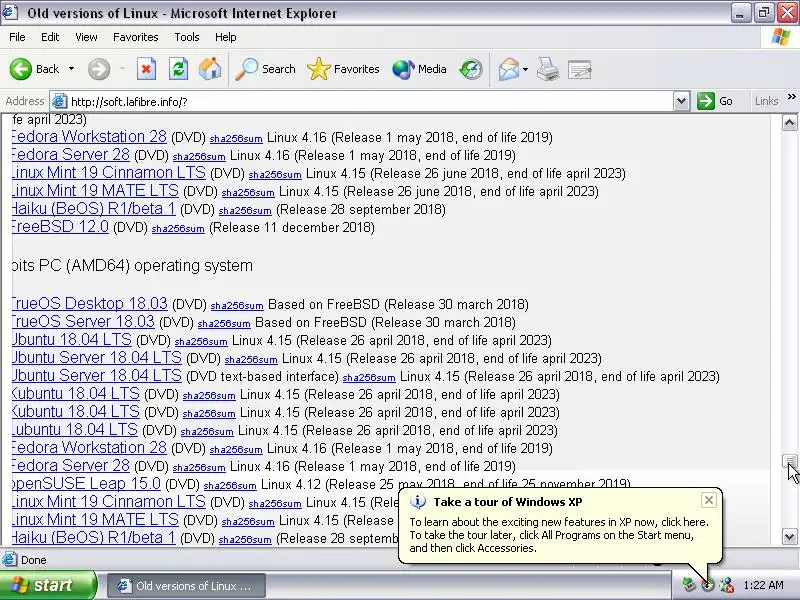Click the green Back arrow icon
The image size is (800, 600).
click(20, 69)
